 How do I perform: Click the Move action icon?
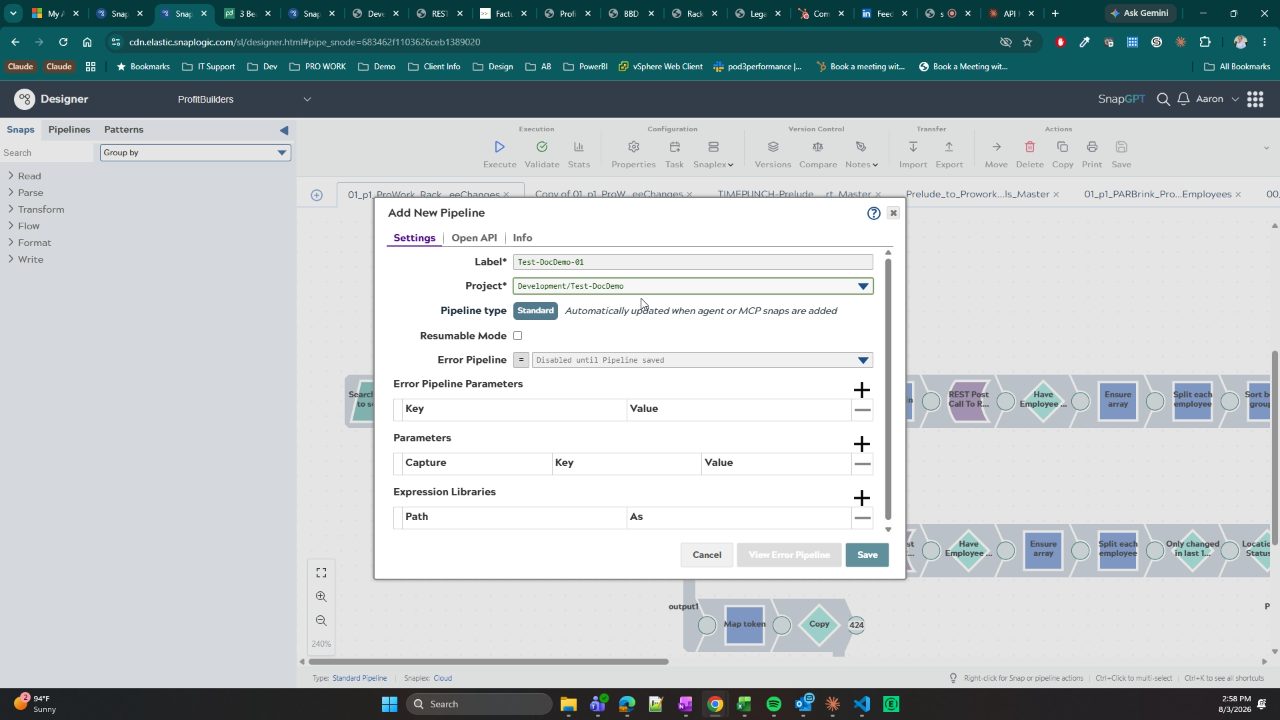996,147
